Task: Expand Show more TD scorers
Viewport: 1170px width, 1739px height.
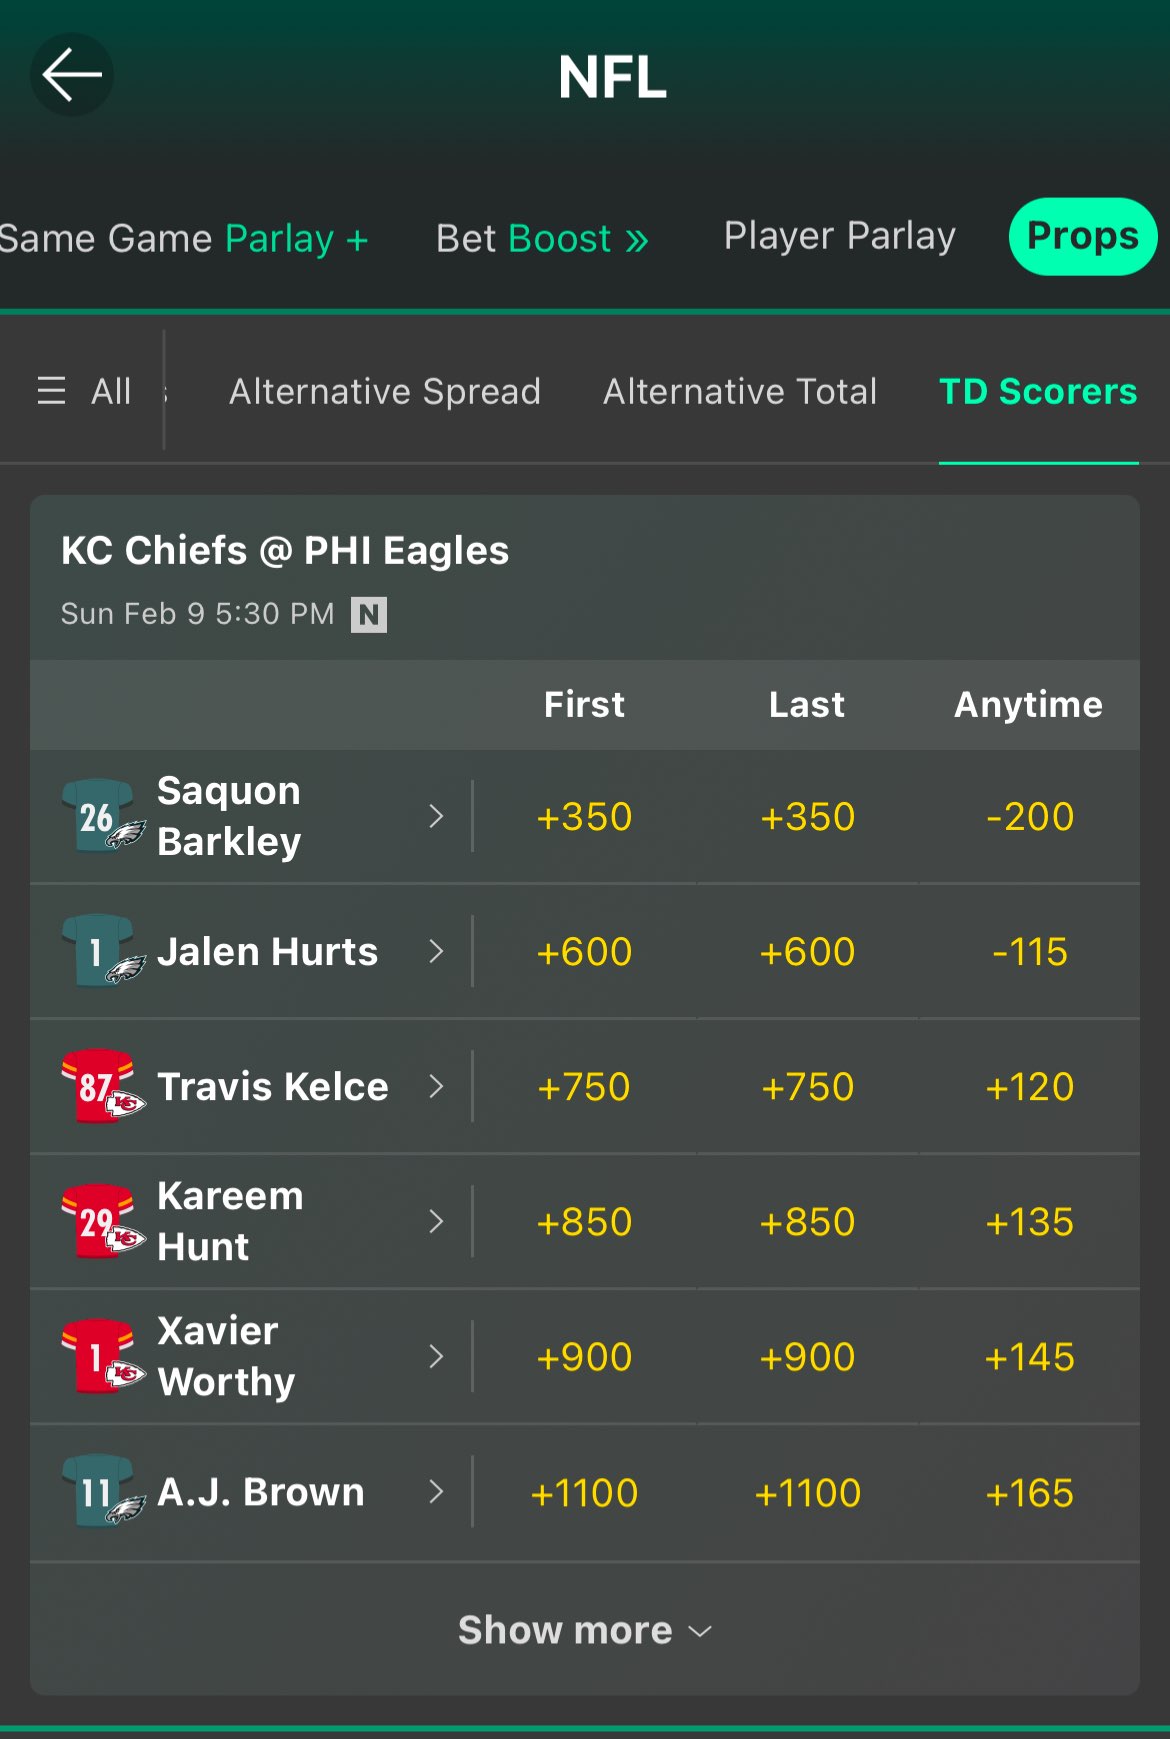Action: (x=585, y=1630)
